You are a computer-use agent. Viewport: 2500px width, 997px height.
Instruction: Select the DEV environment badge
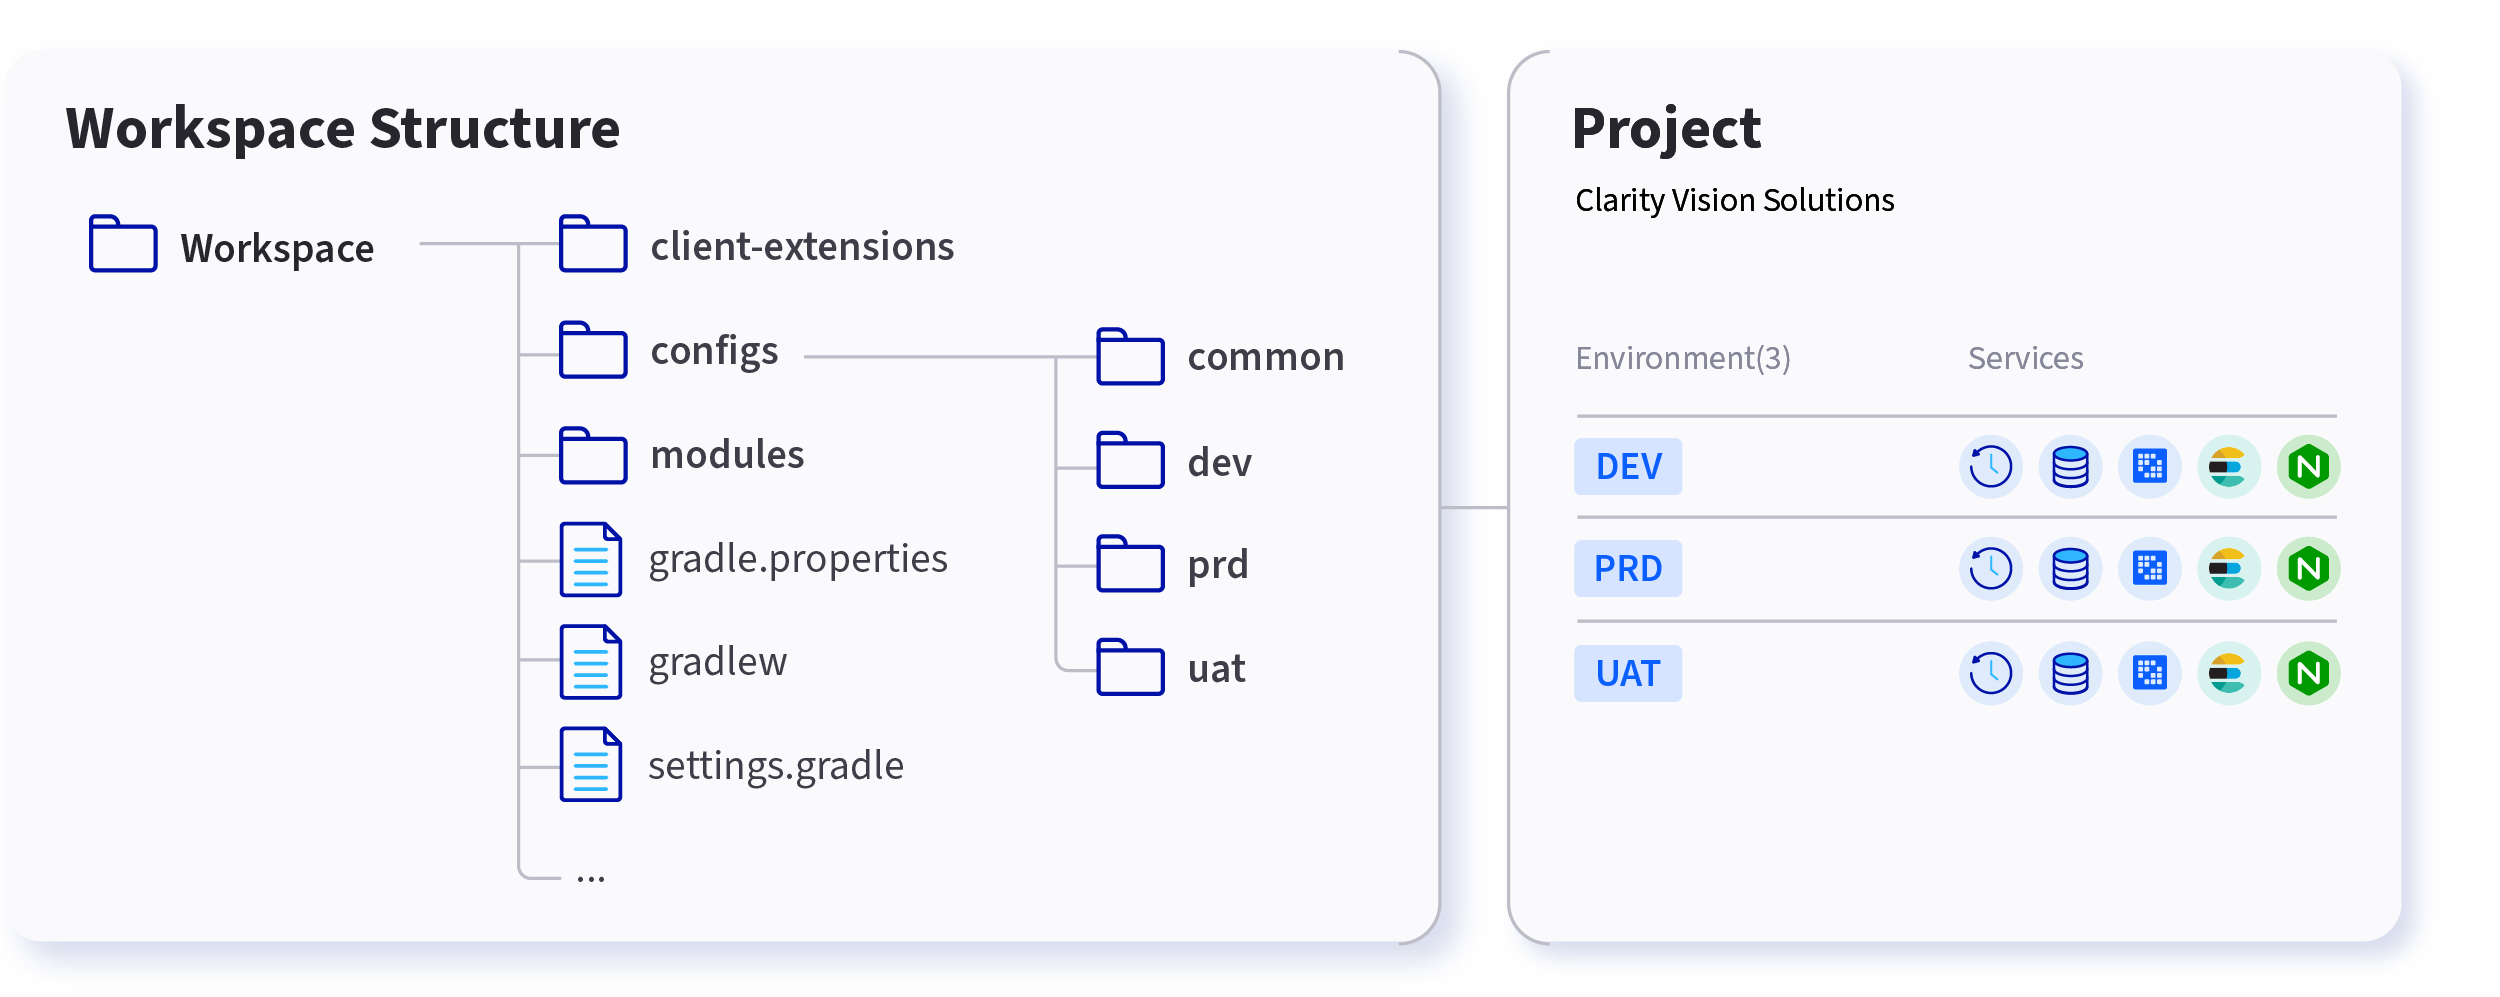1628,467
